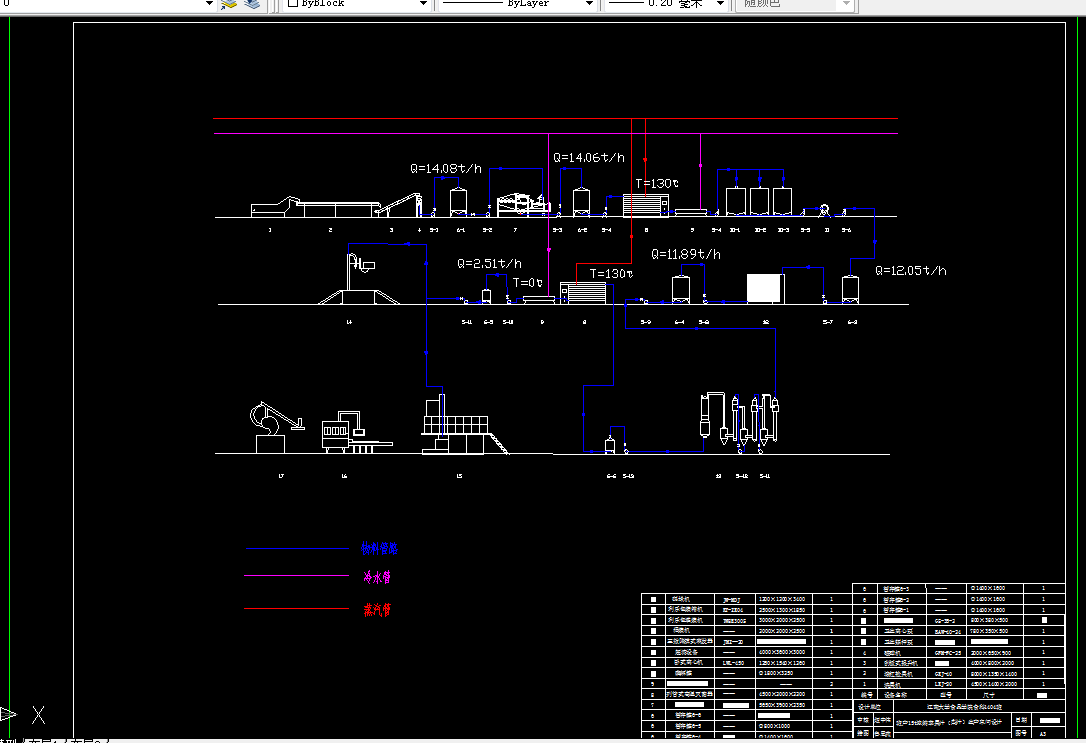Click the red legend sample line
Viewport: 1086px width, 743px height.
point(296,609)
